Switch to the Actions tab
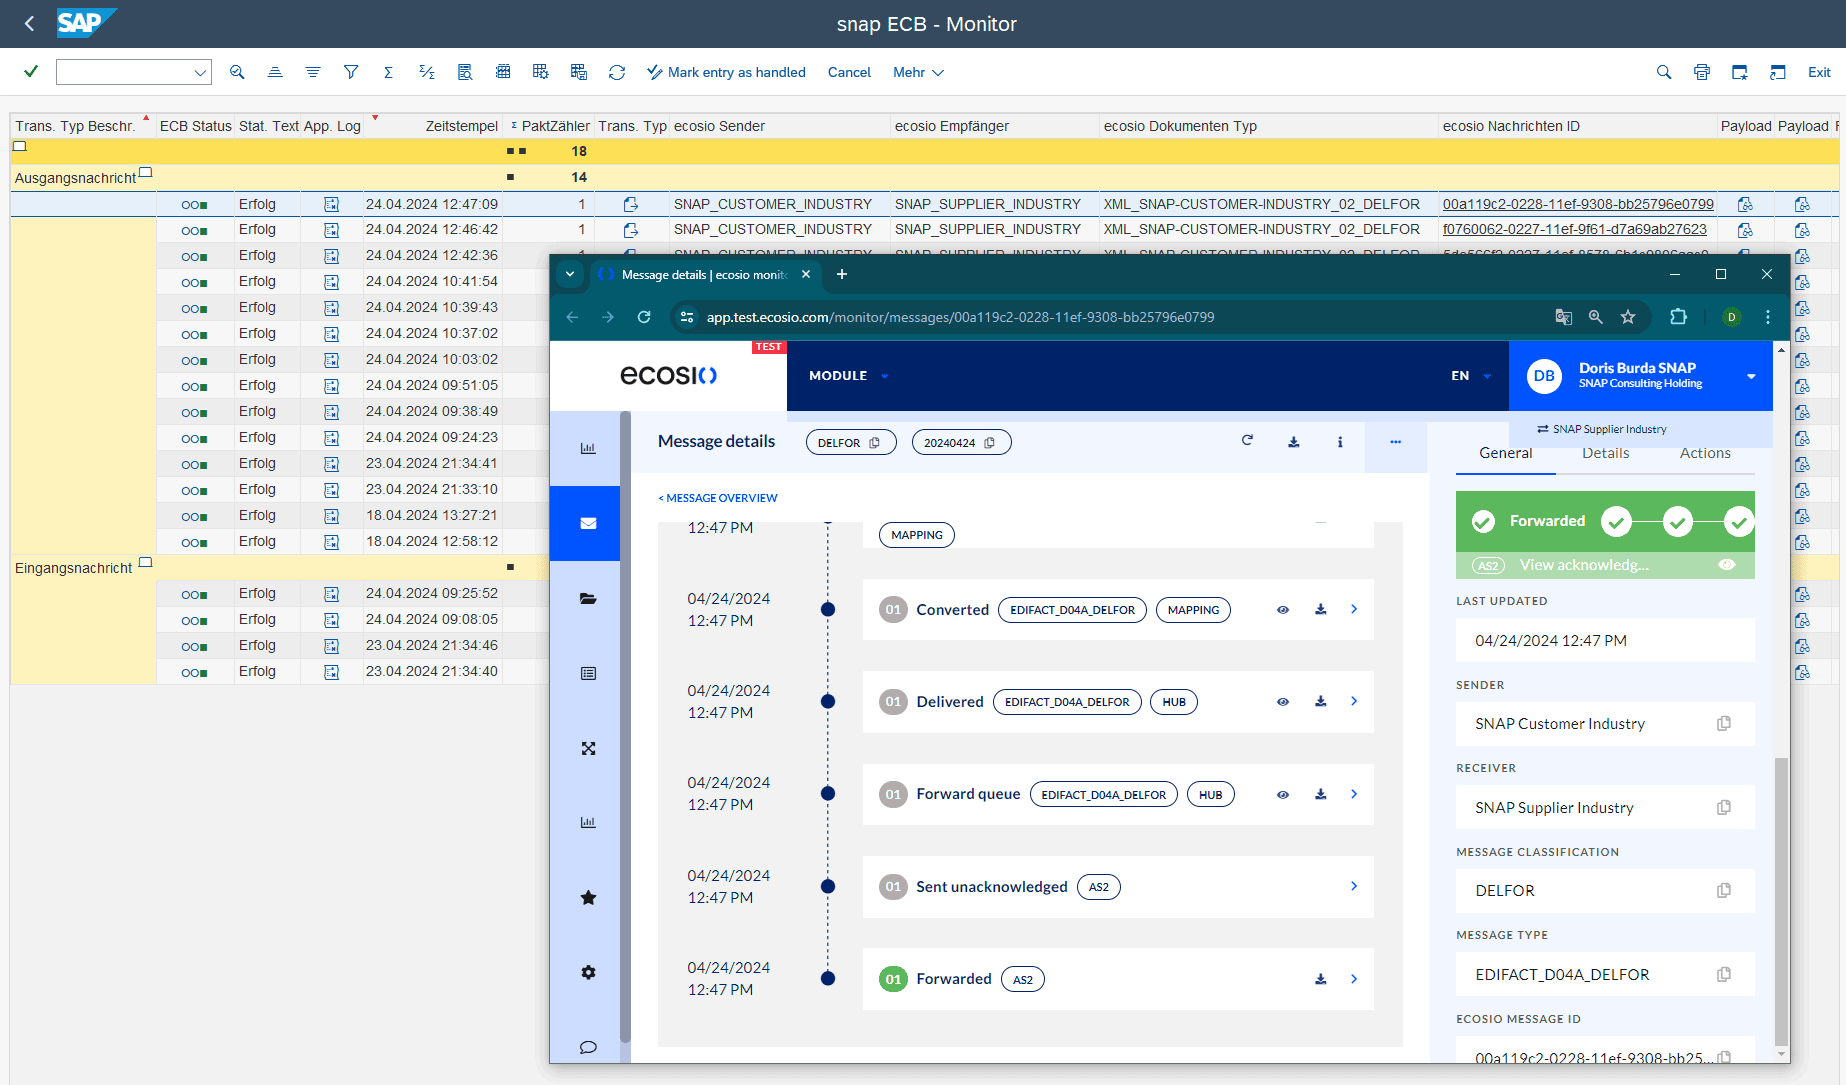The image size is (1846, 1085). coord(1704,453)
